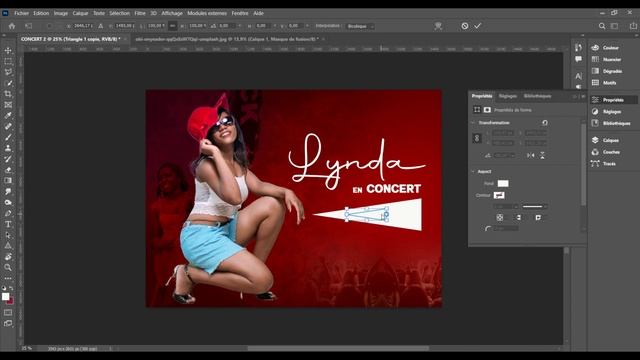Switch to the Réglages tab

point(508,96)
